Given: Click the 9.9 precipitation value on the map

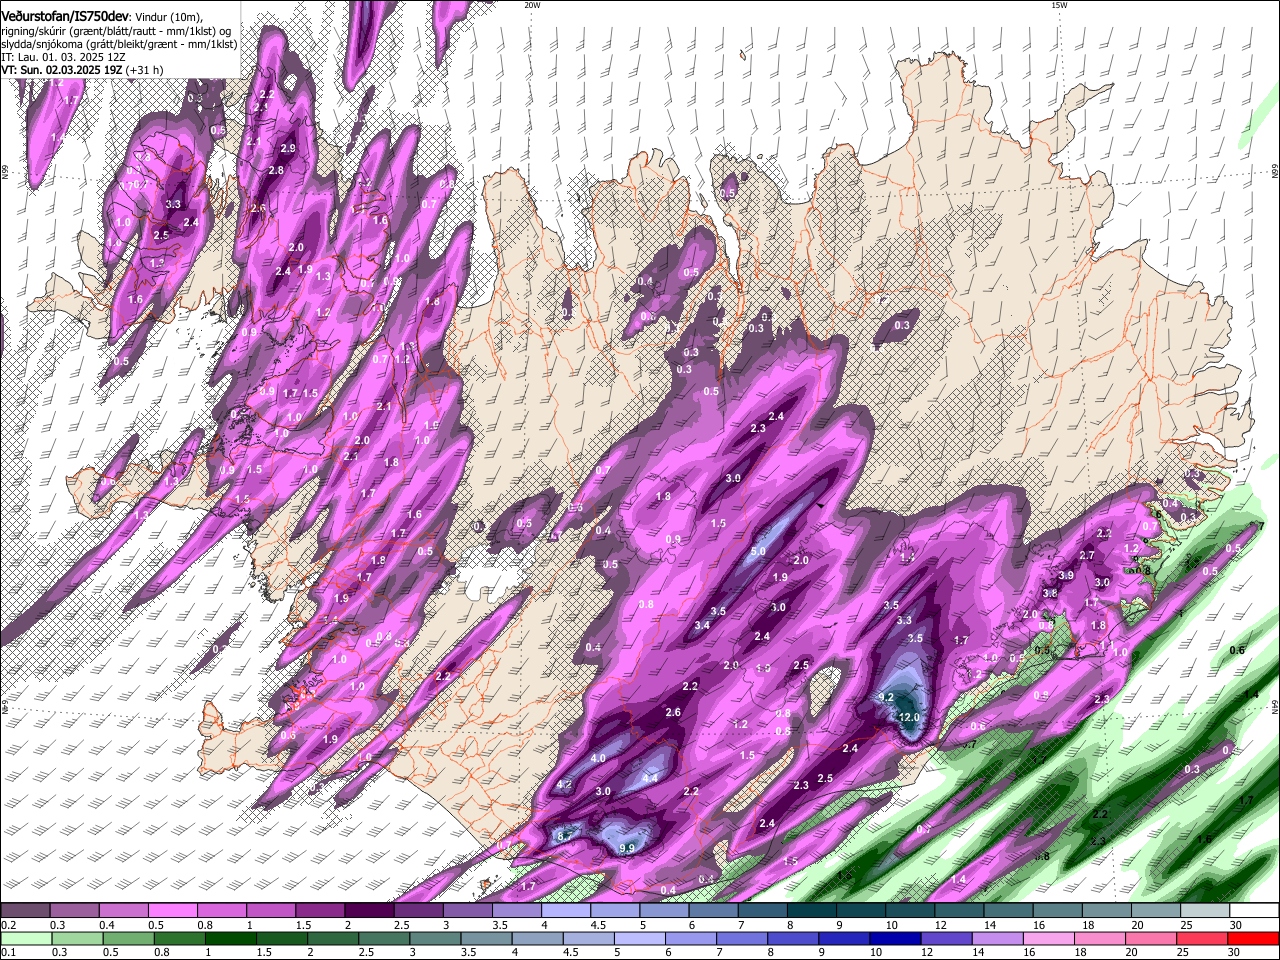Looking at the screenshot, I should click(x=627, y=848).
